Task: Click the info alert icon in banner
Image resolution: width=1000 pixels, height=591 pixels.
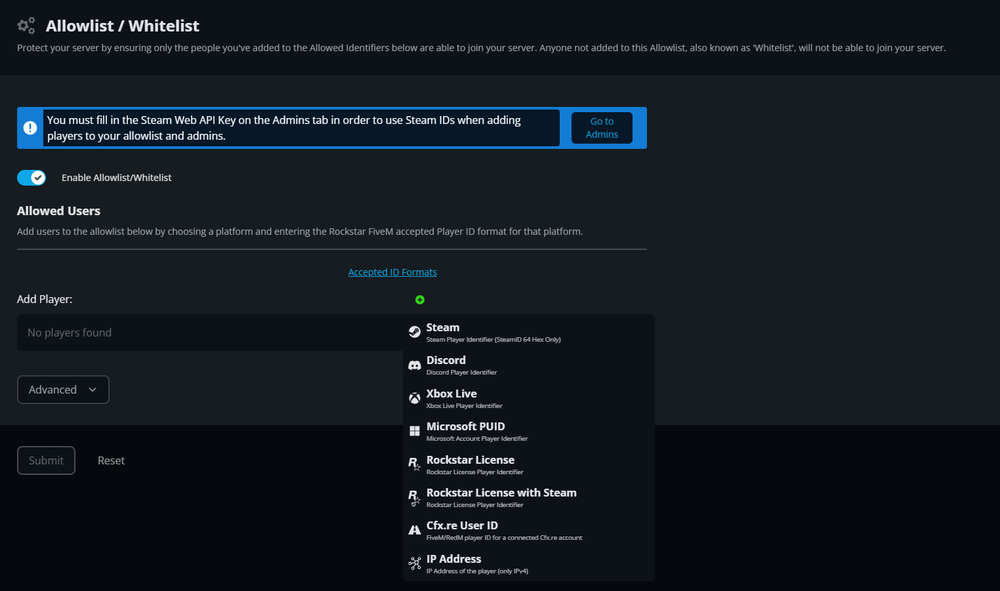Action: pos(30,128)
